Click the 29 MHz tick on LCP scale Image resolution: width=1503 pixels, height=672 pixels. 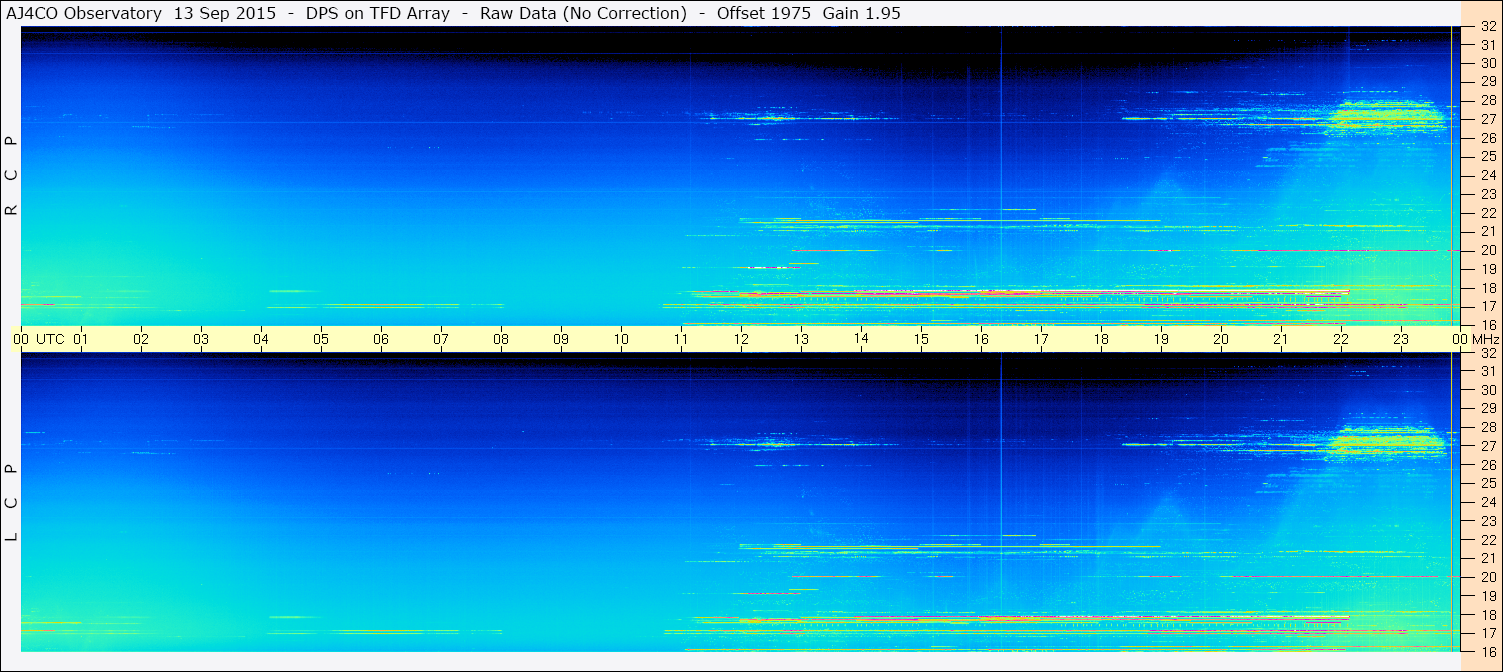point(1488,409)
